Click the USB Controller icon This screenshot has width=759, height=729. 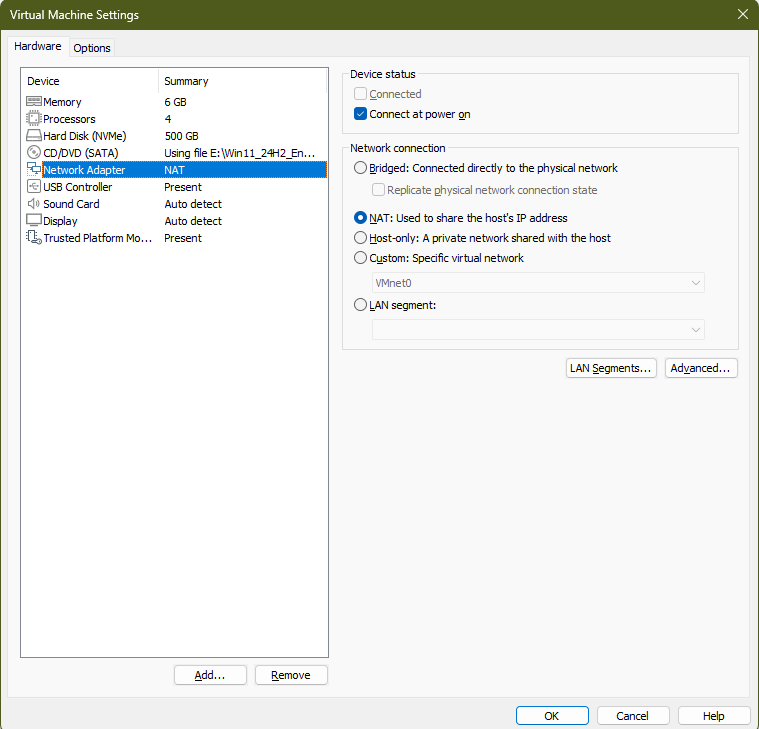point(34,187)
